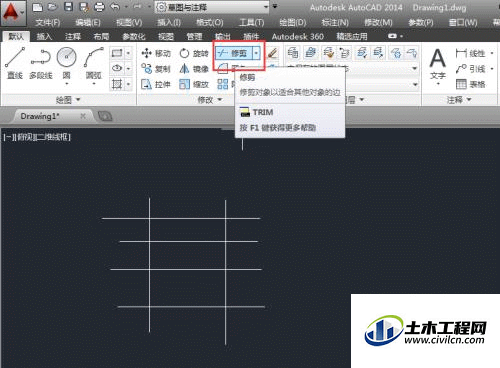Open the 格式(O) menu
500x368 pixels.
210,23
